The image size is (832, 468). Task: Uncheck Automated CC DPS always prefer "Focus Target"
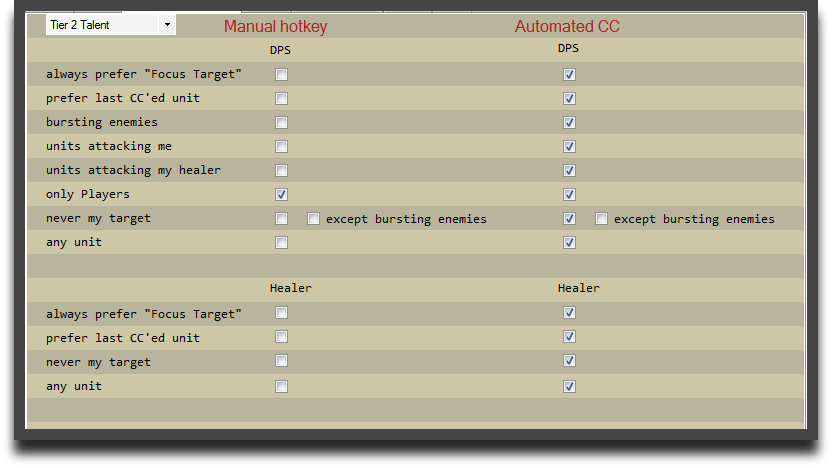click(570, 74)
